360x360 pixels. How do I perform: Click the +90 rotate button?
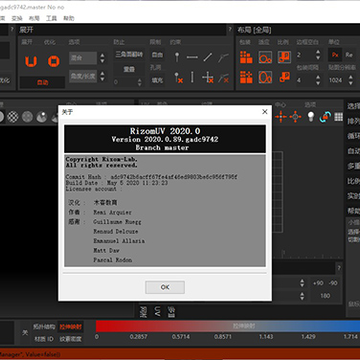click(318, 283)
